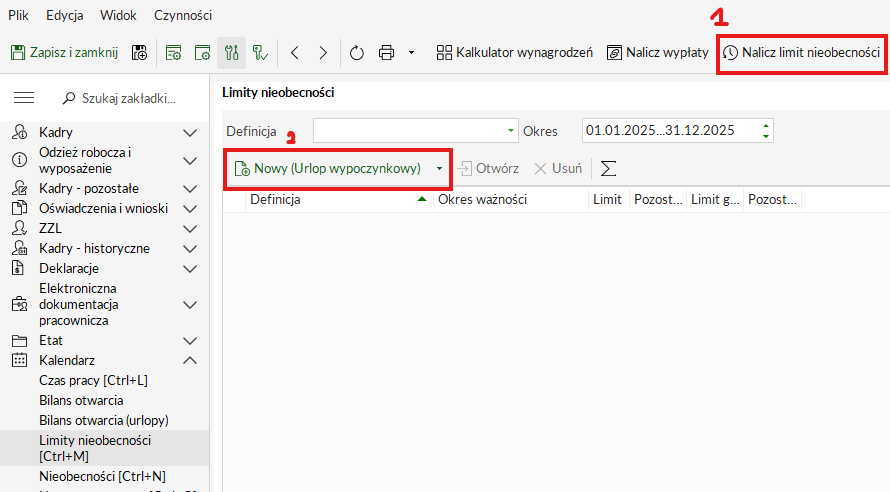Go to next record with right arrow
The width and height of the screenshot is (890, 492).
pos(323,52)
